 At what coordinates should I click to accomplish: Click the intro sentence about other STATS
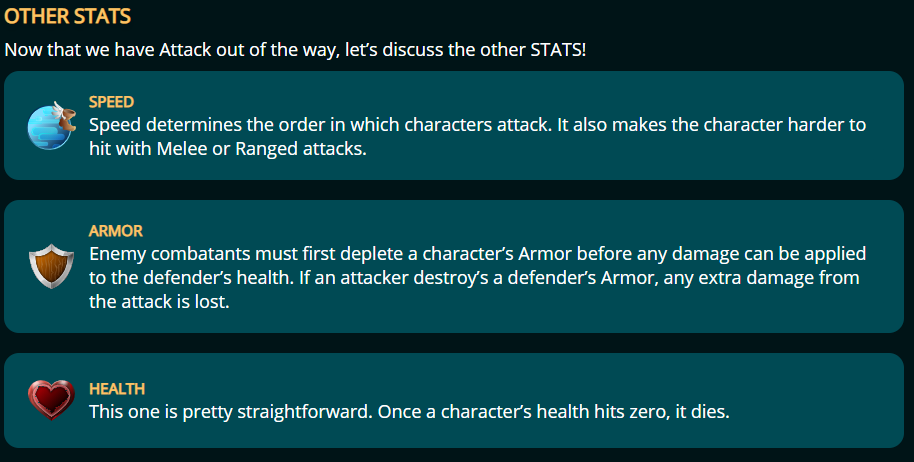(295, 50)
